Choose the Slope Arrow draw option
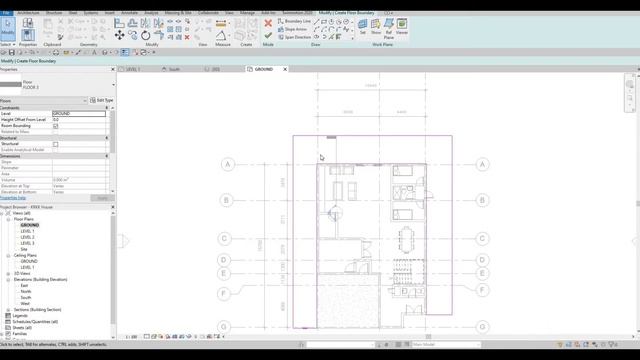Image resolution: width=640 pixels, height=360 pixels. 292,29
